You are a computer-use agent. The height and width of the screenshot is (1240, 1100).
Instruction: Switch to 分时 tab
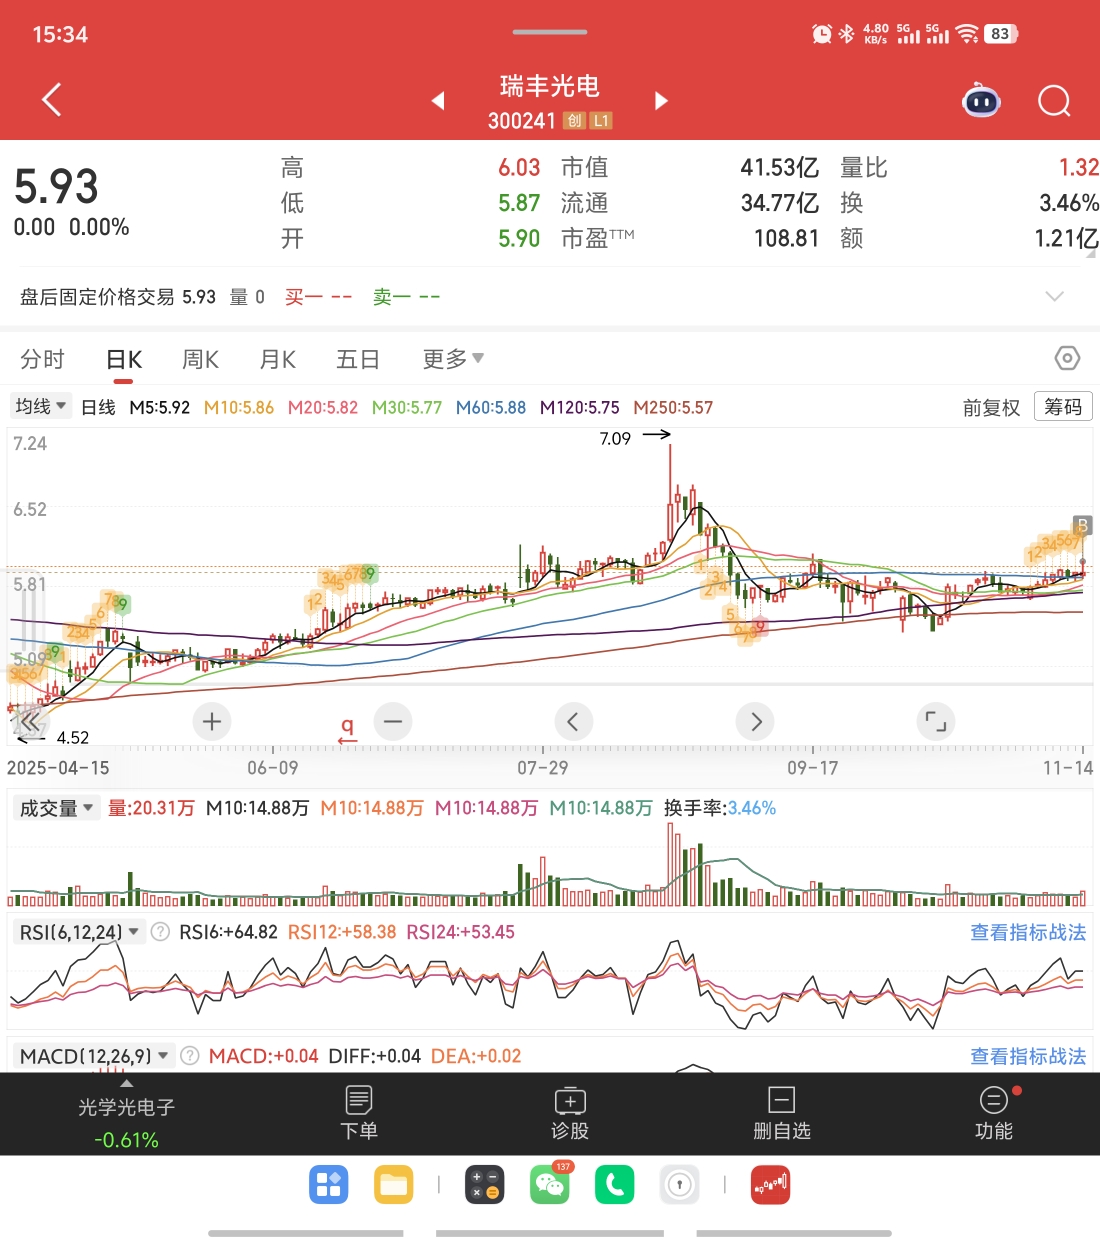pyautogui.click(x=42, y=359)
